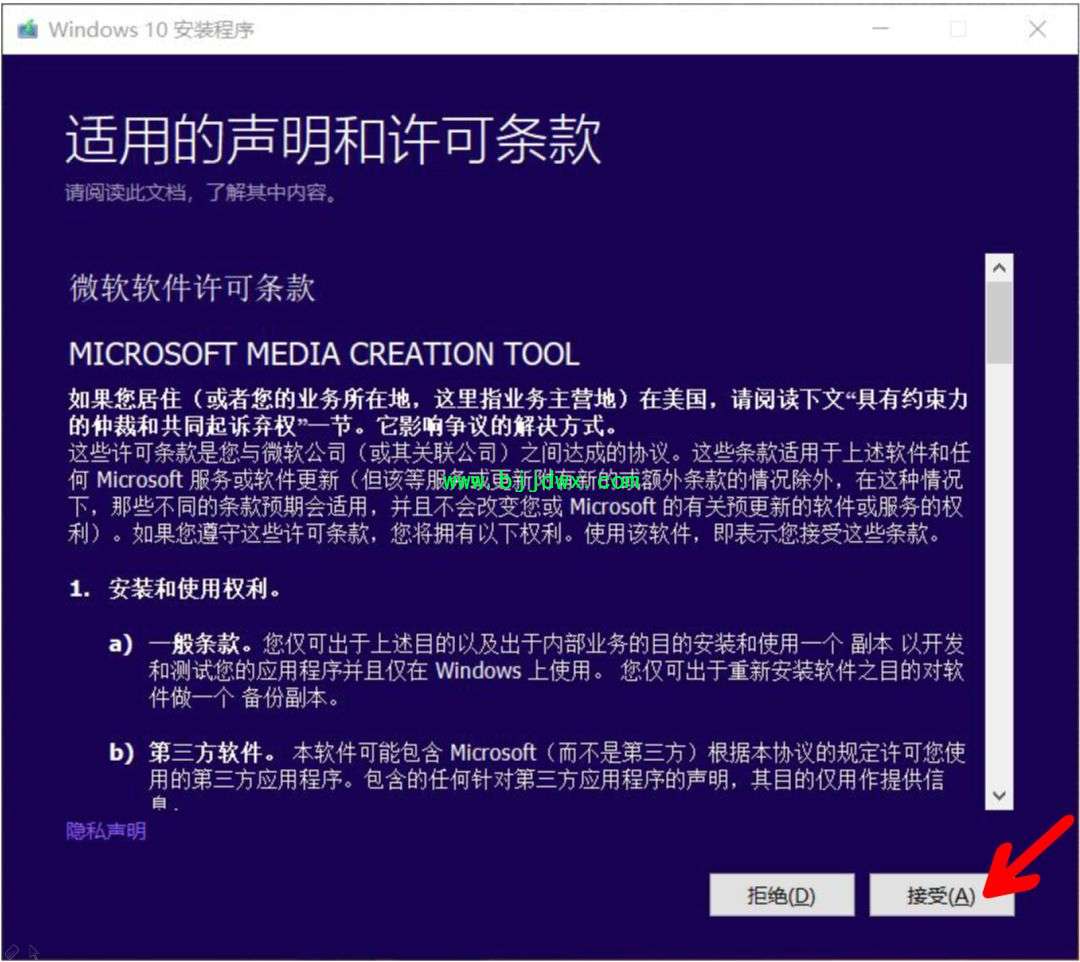1080x962 pixels.
Task: Click clause a) 一般条款
Action: tap(536, 671)
